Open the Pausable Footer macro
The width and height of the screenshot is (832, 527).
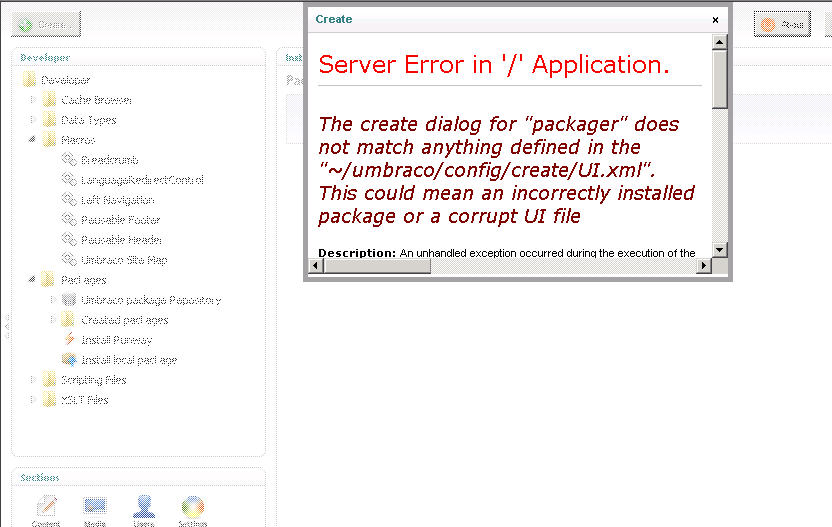pyautogui.click(x=120, y=220)
